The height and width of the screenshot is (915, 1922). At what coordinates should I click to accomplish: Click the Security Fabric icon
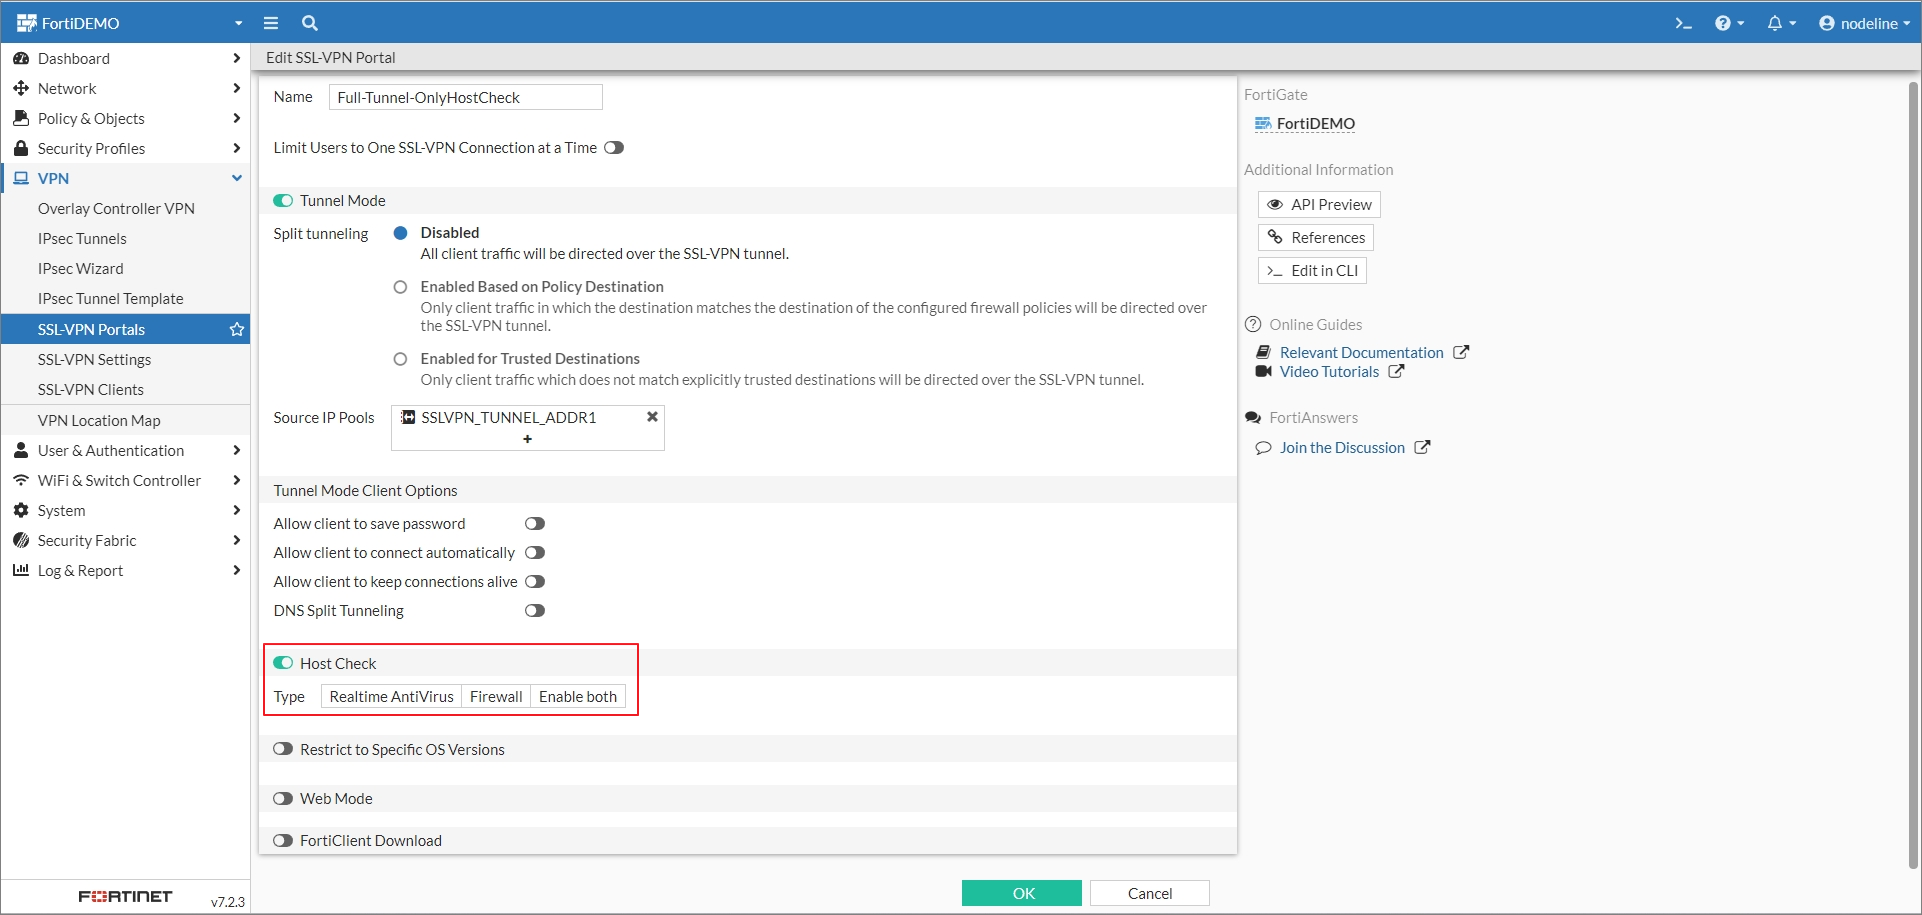coord(21,540)
